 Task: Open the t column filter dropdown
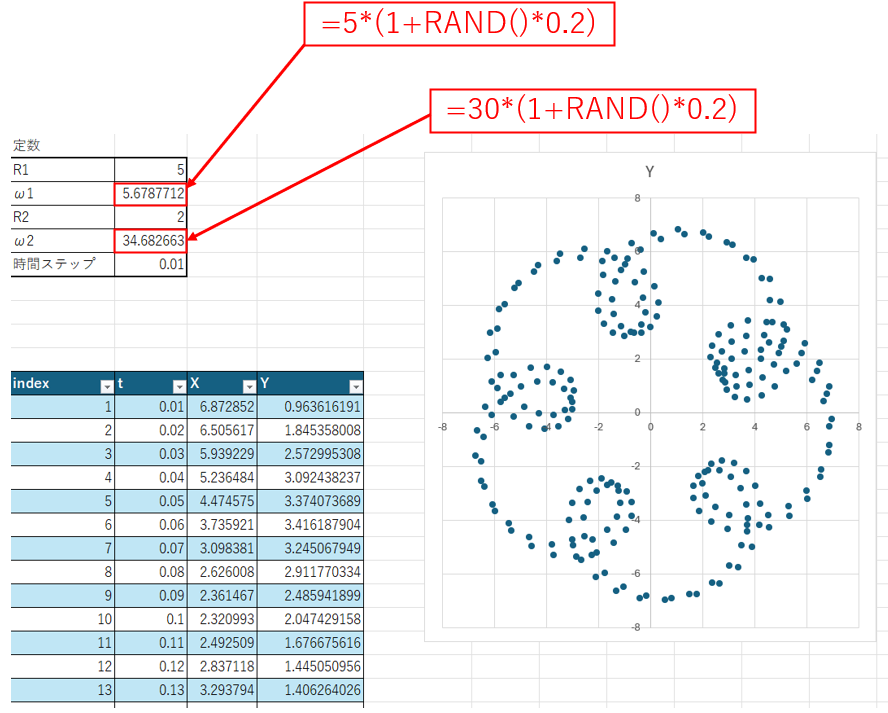[178, 385]
